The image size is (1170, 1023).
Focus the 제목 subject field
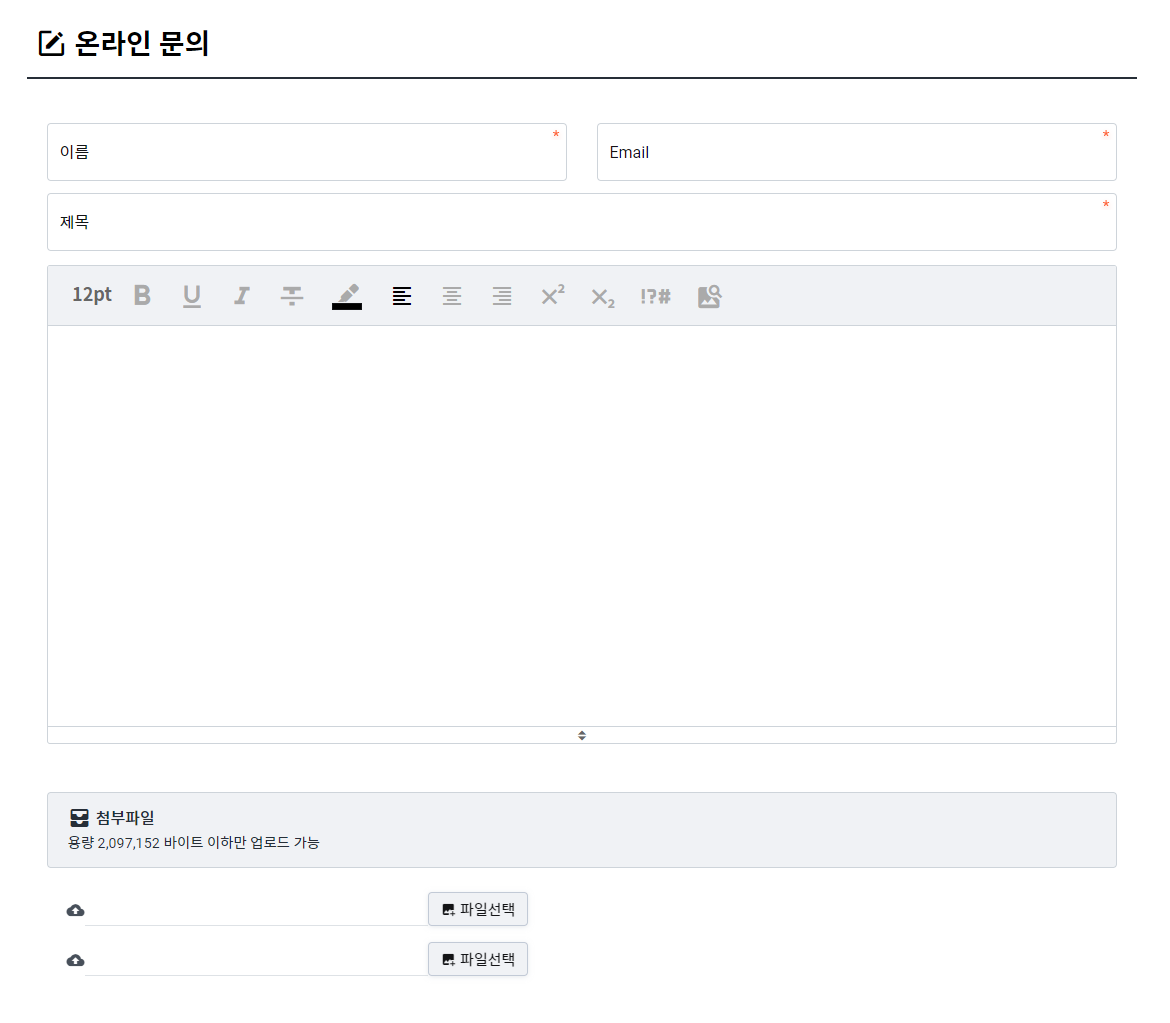581,222
